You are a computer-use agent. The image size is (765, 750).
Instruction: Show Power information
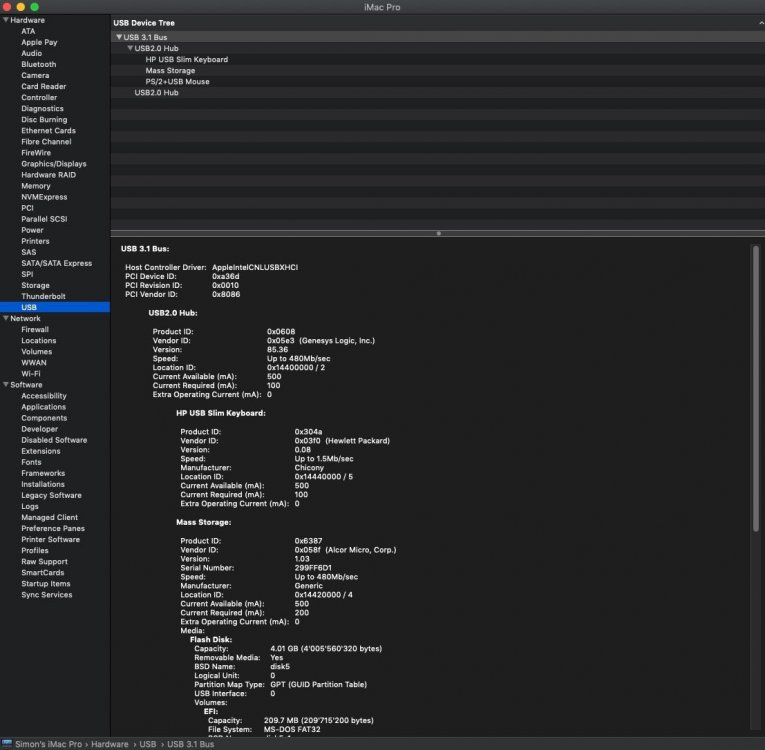[32, 230]
